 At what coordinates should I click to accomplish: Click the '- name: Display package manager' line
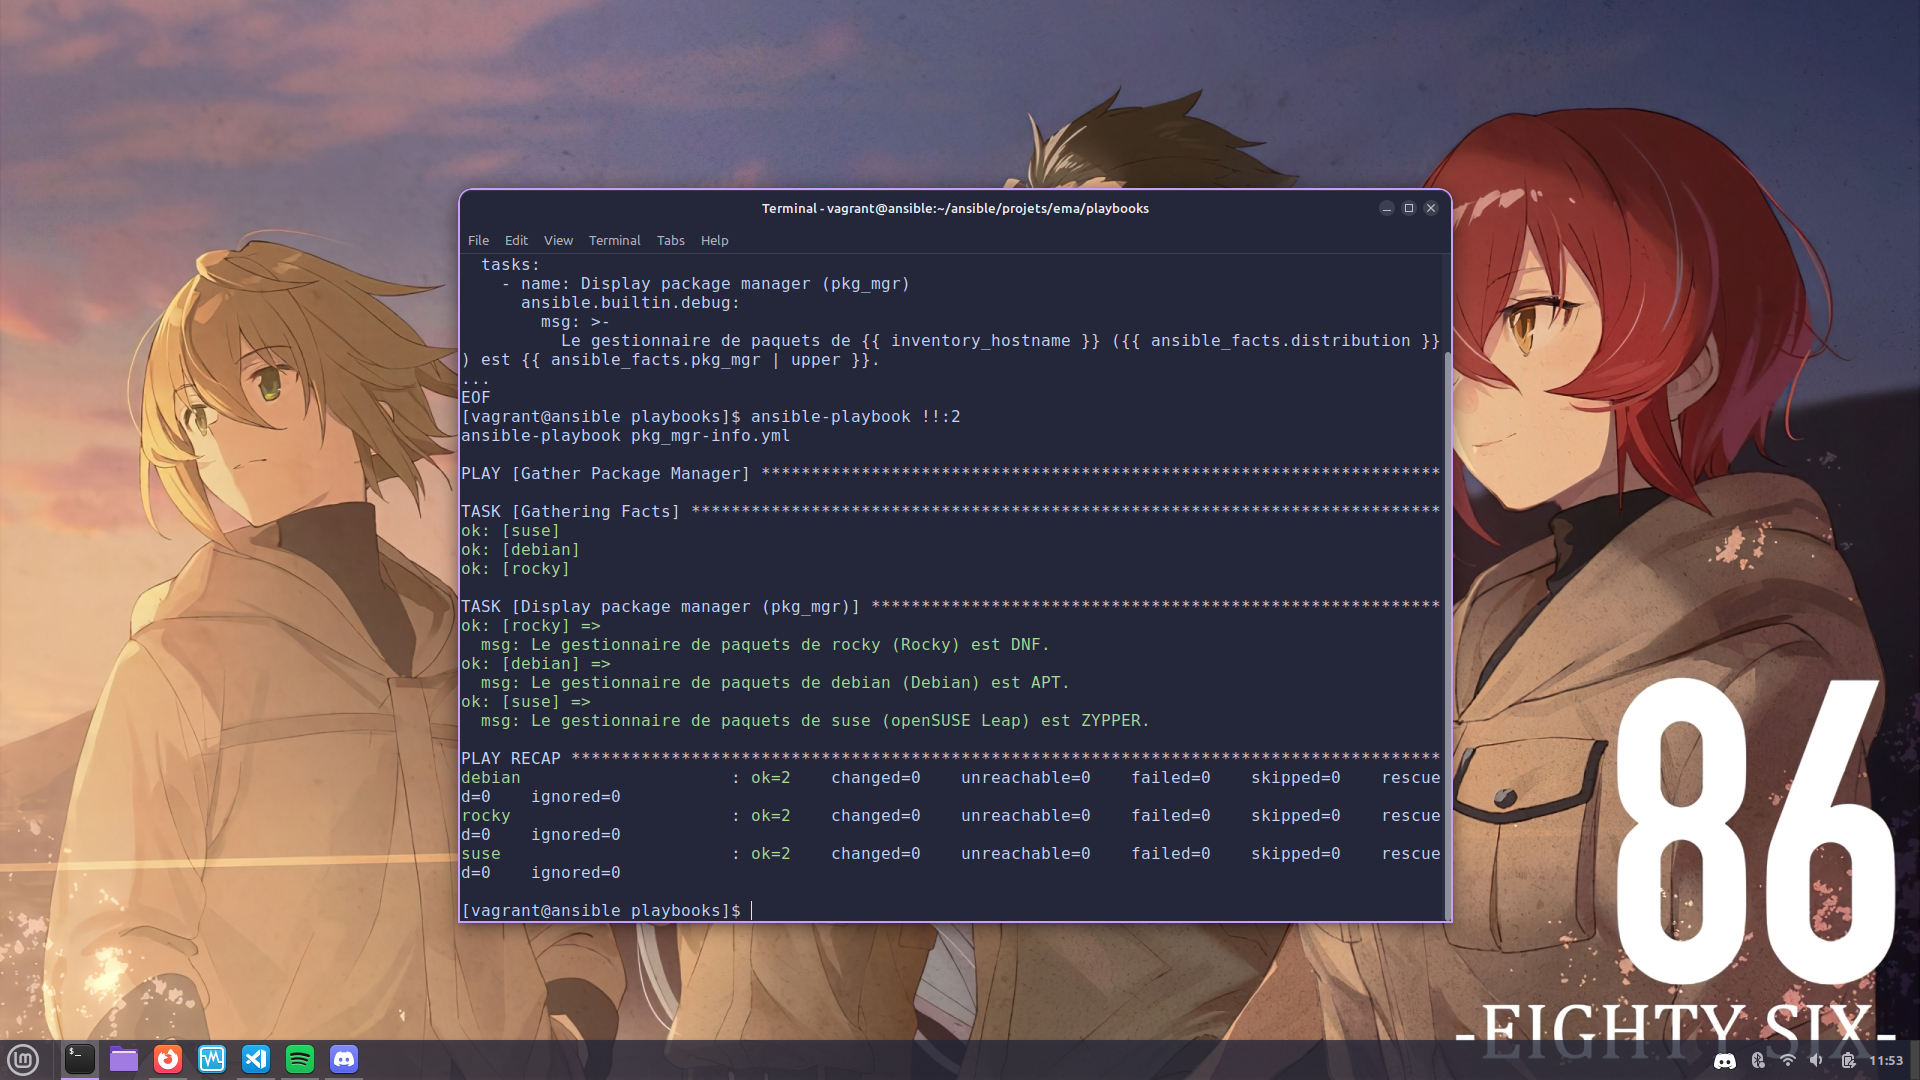pos(705,284)
